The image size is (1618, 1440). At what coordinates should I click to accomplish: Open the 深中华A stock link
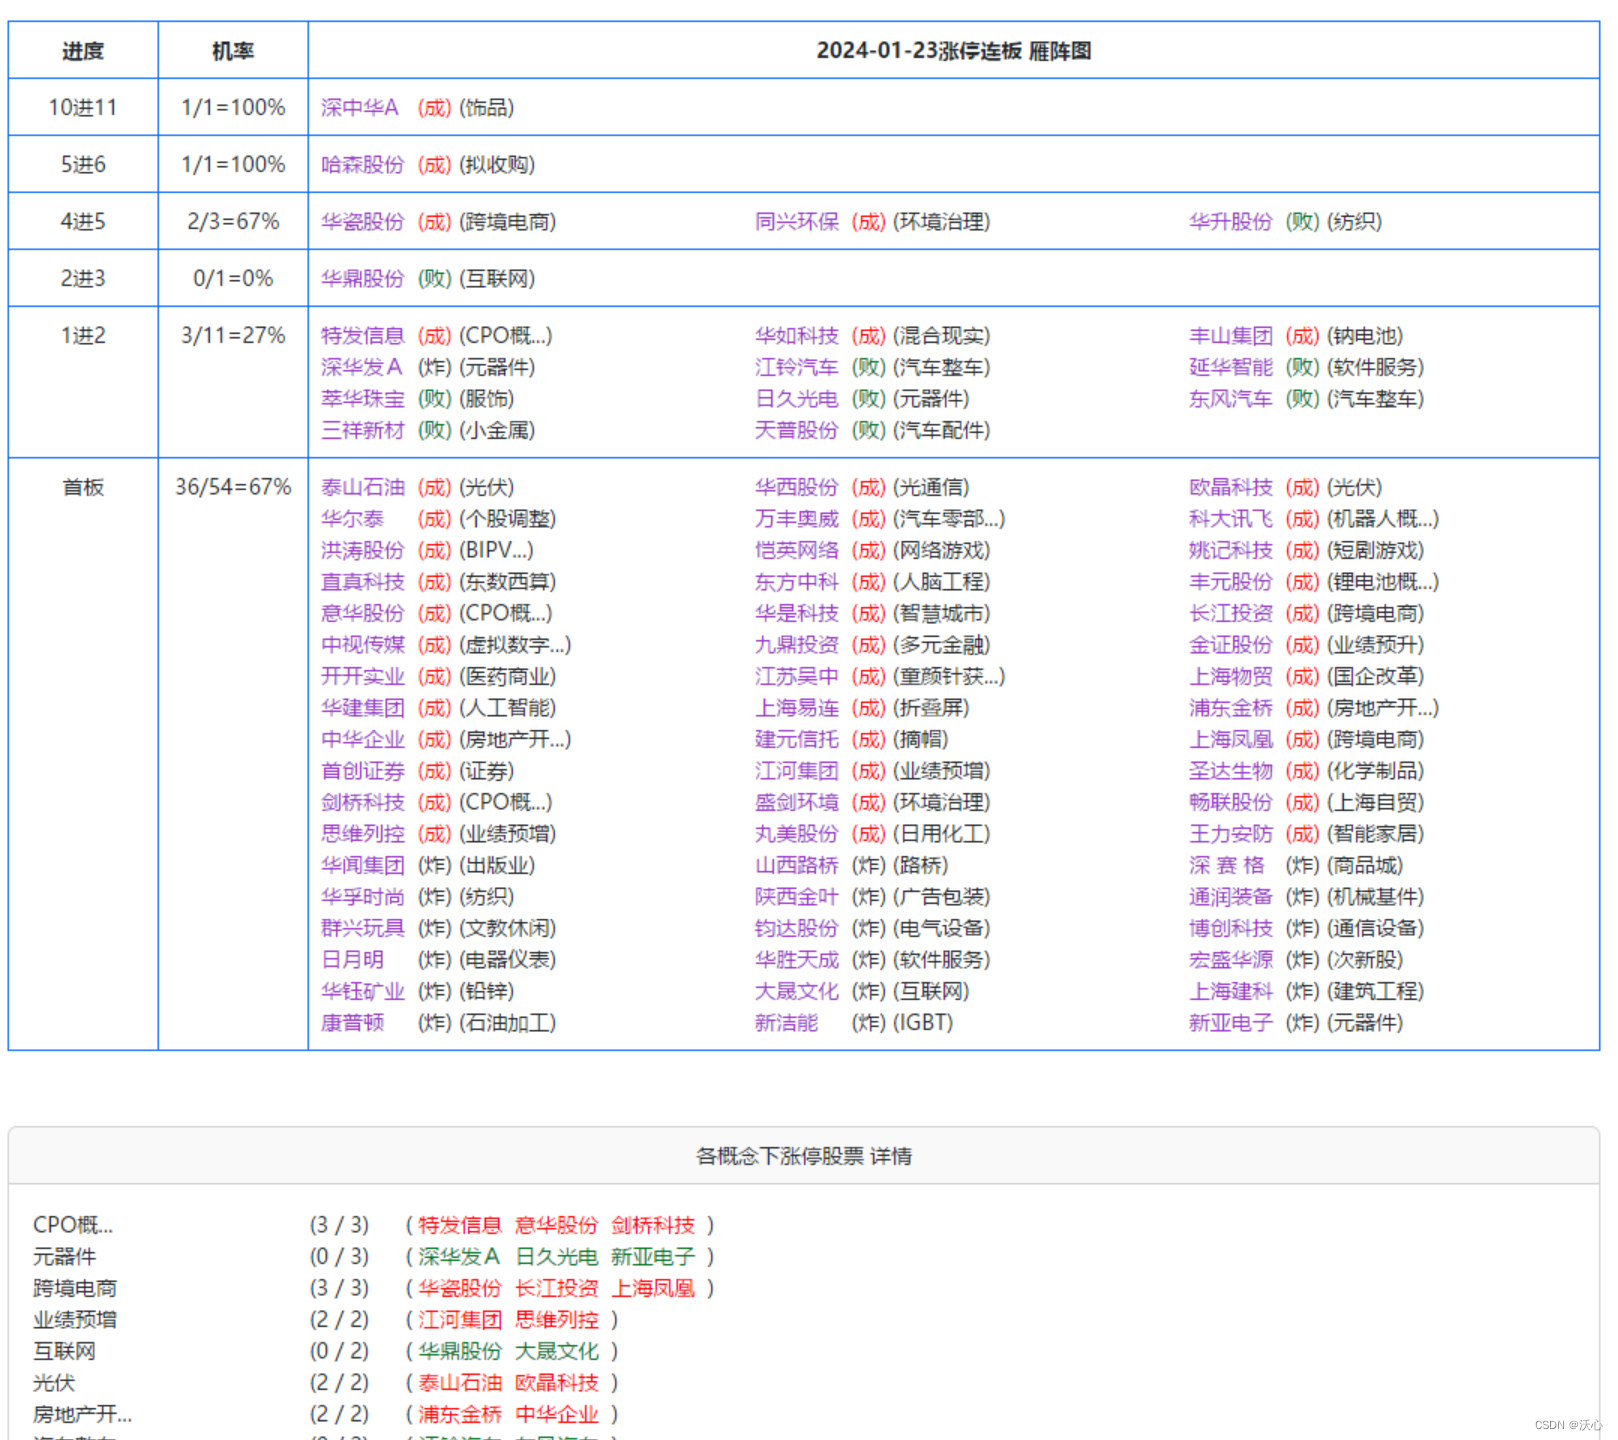[x=360, y=108]
